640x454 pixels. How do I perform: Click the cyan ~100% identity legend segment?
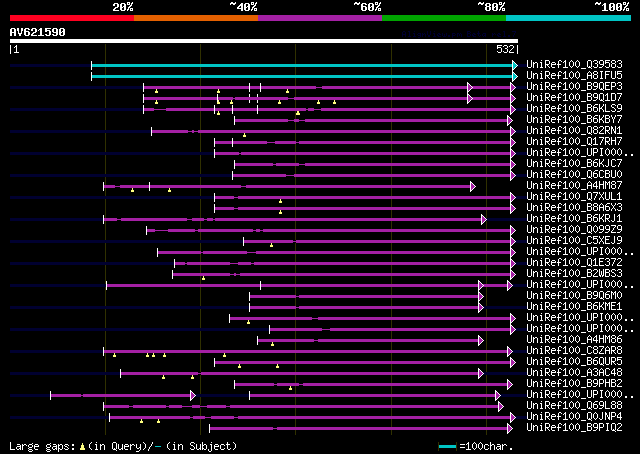pyautogui.click(x=569, y=18)
